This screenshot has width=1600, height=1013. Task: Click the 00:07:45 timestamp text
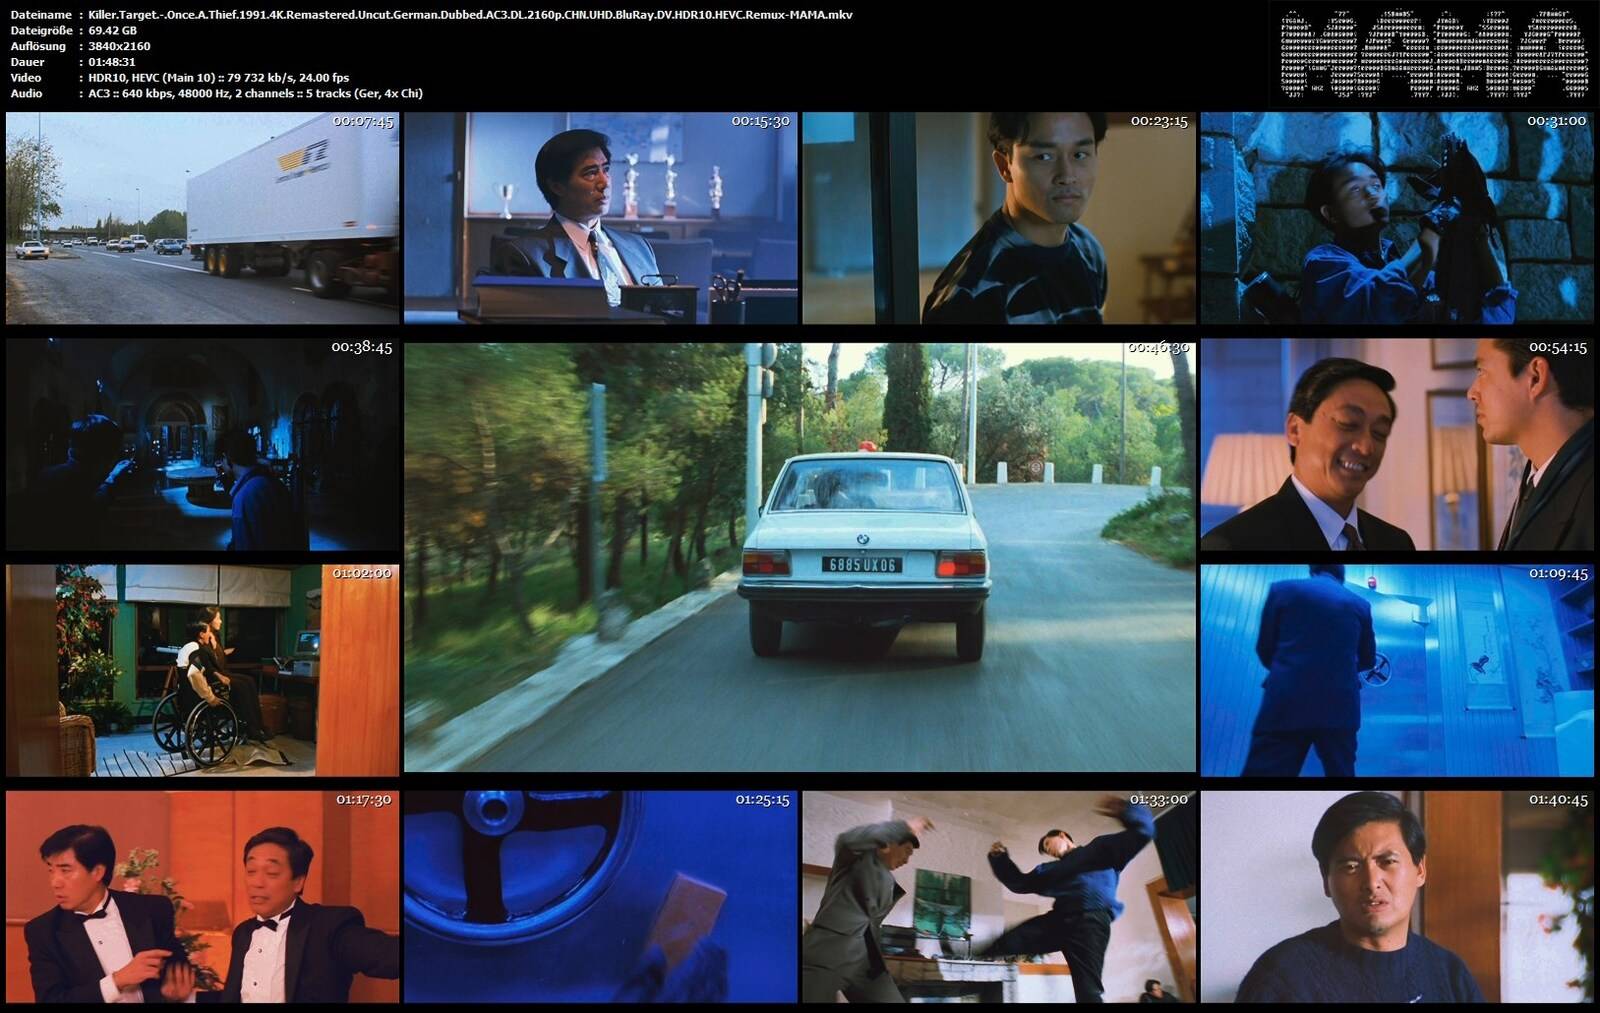[363, 121]
